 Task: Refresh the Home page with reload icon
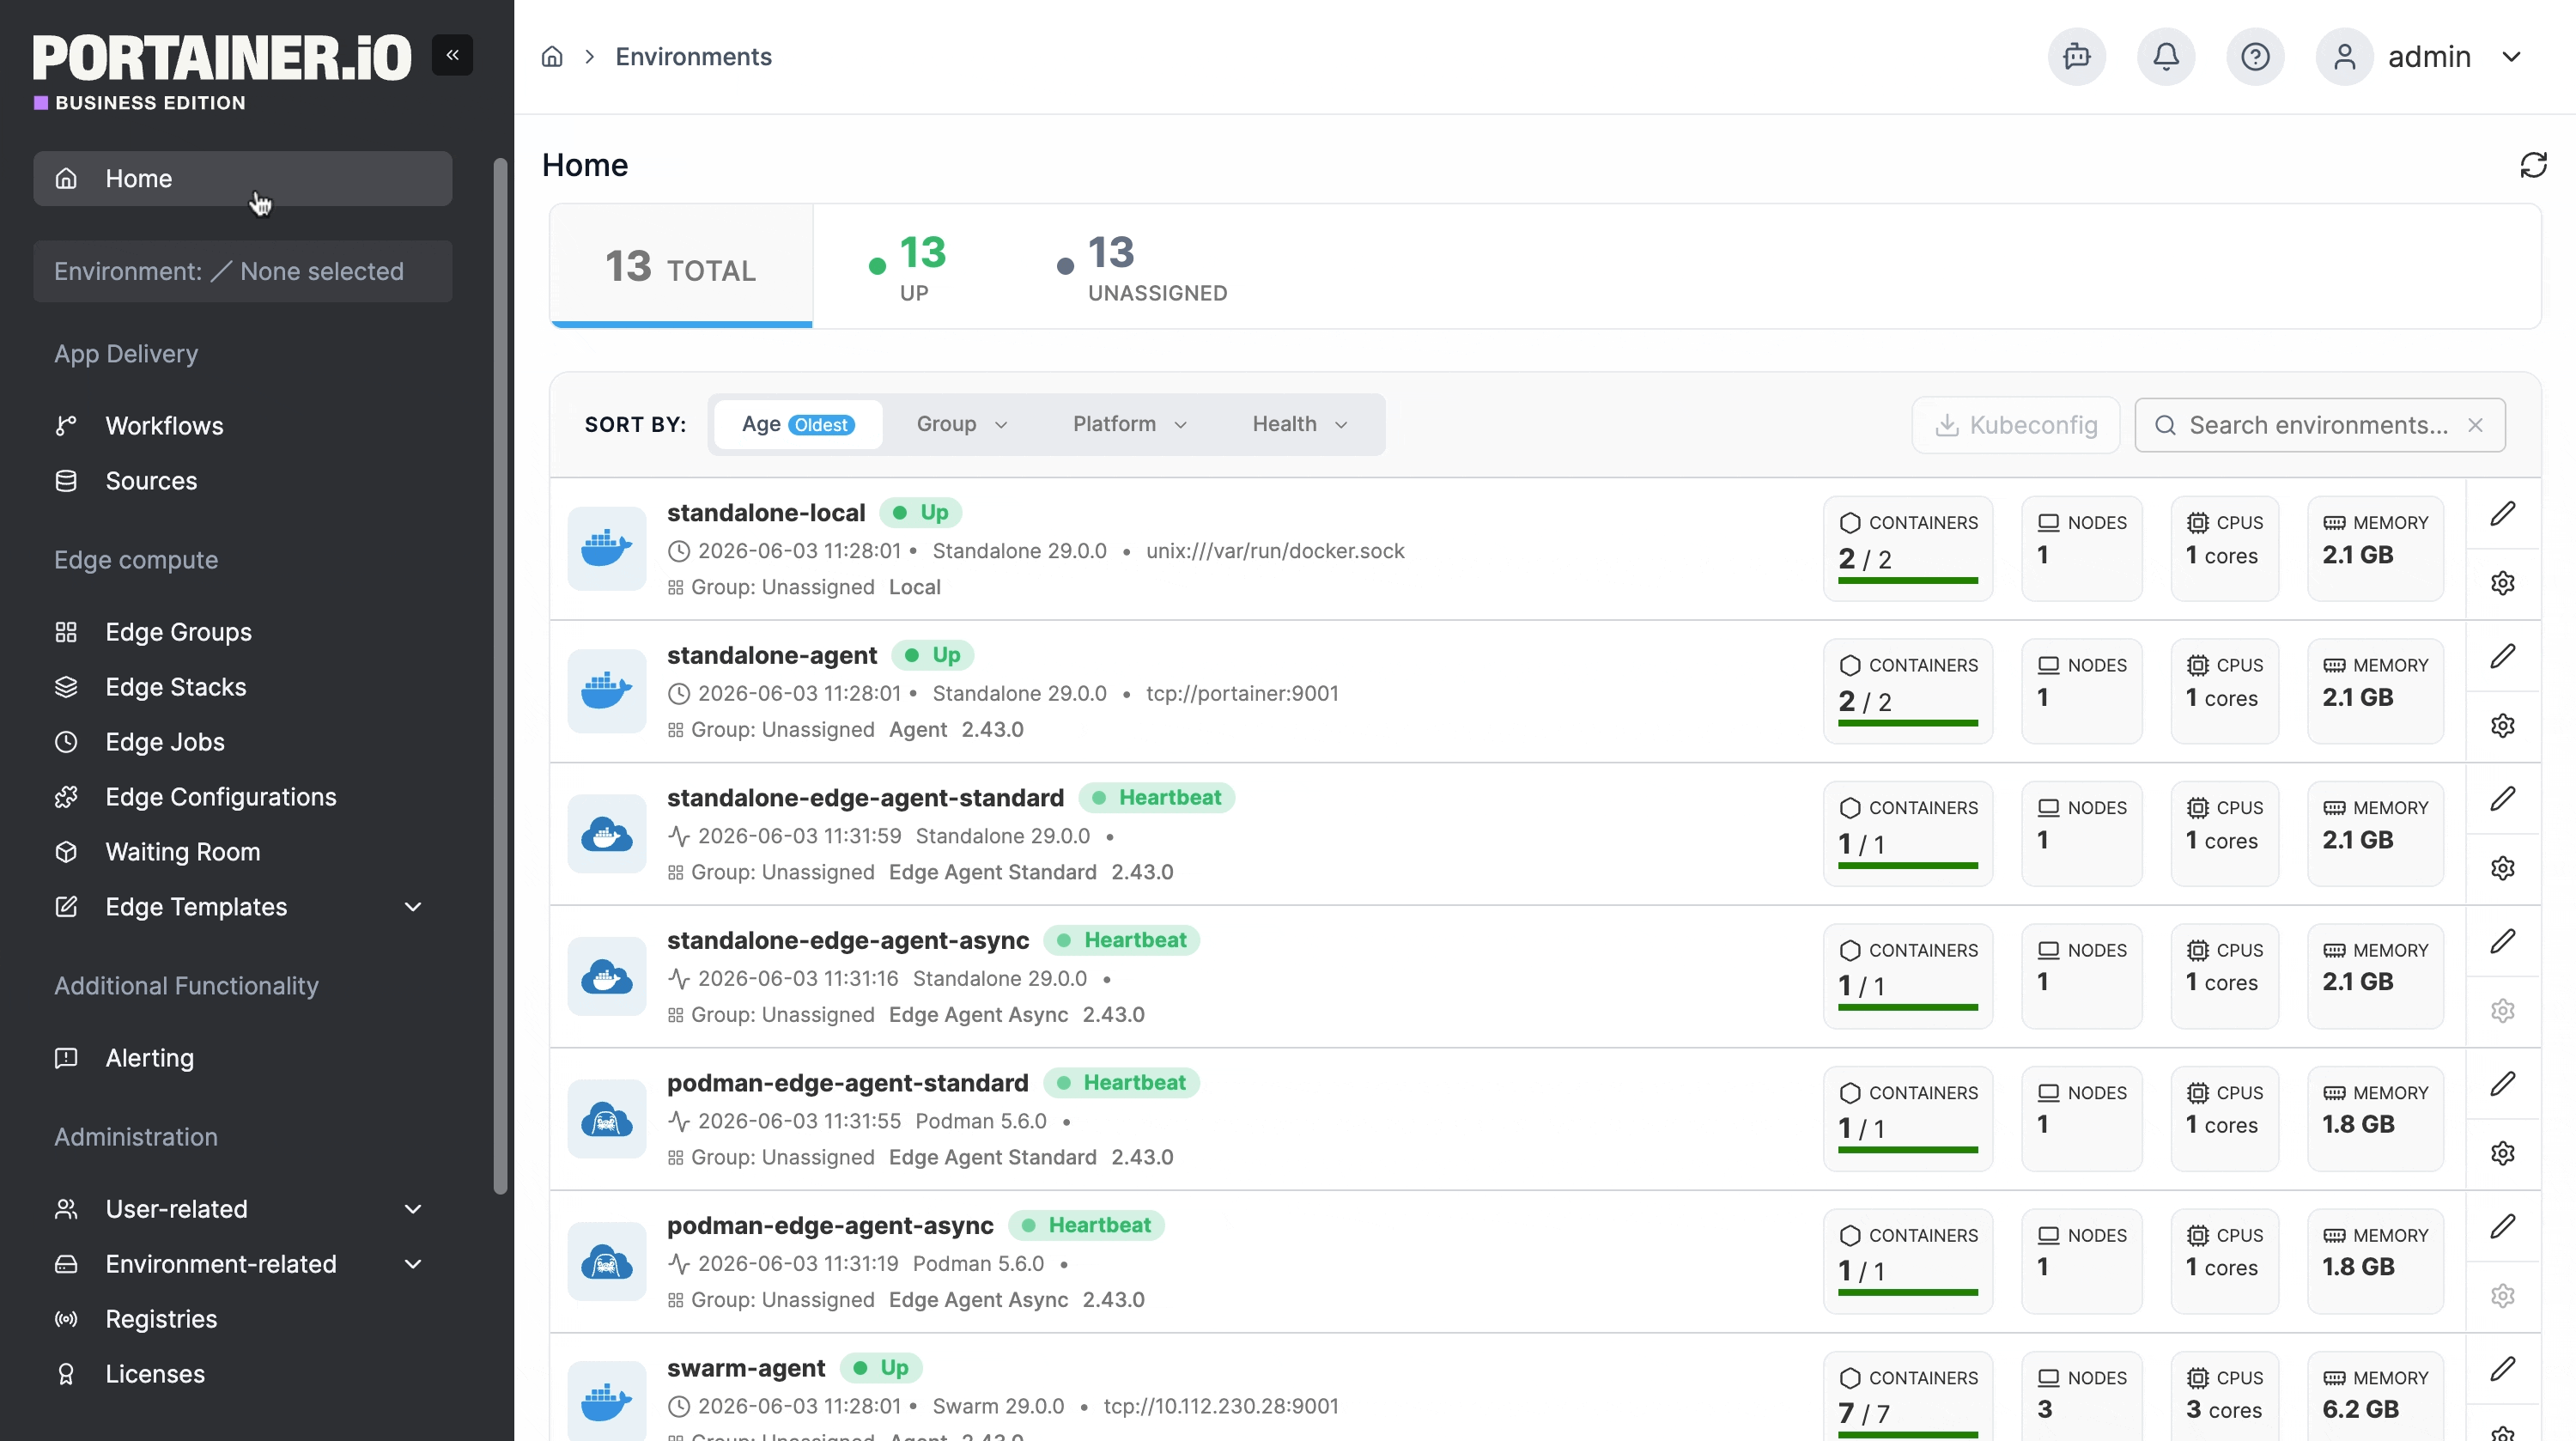pos(2533,165)
